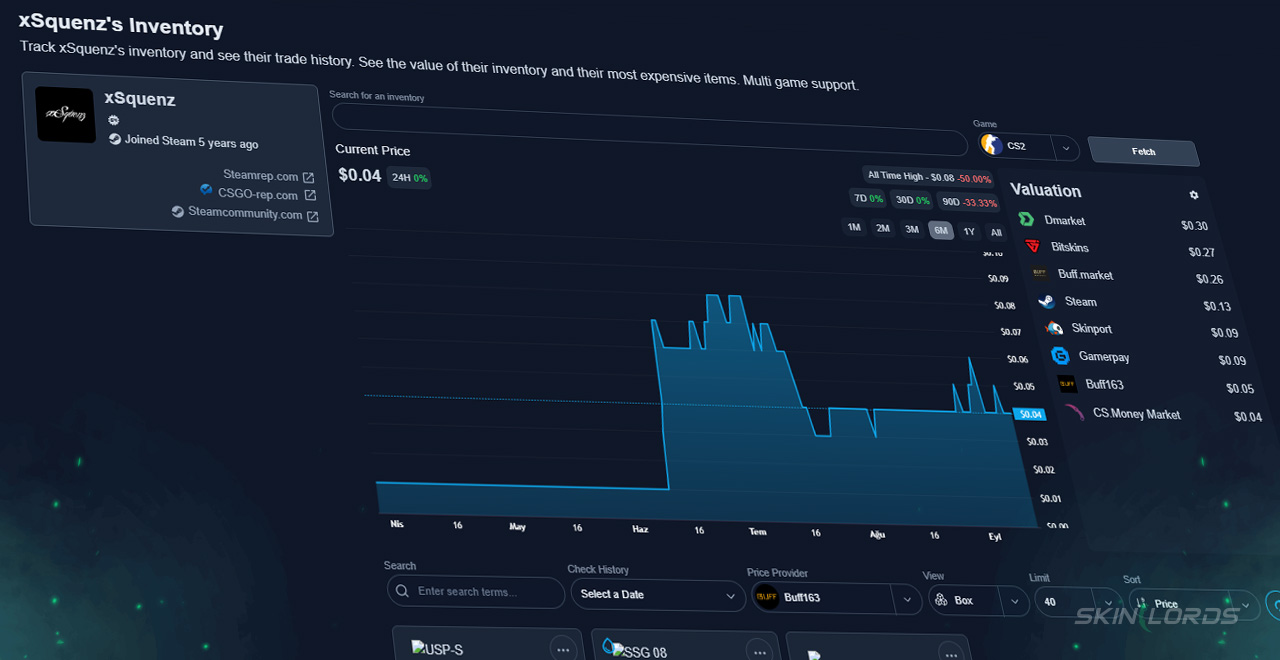
Task: Click the Buff.market $0.26 value
Action: [x=1209, y=279]
